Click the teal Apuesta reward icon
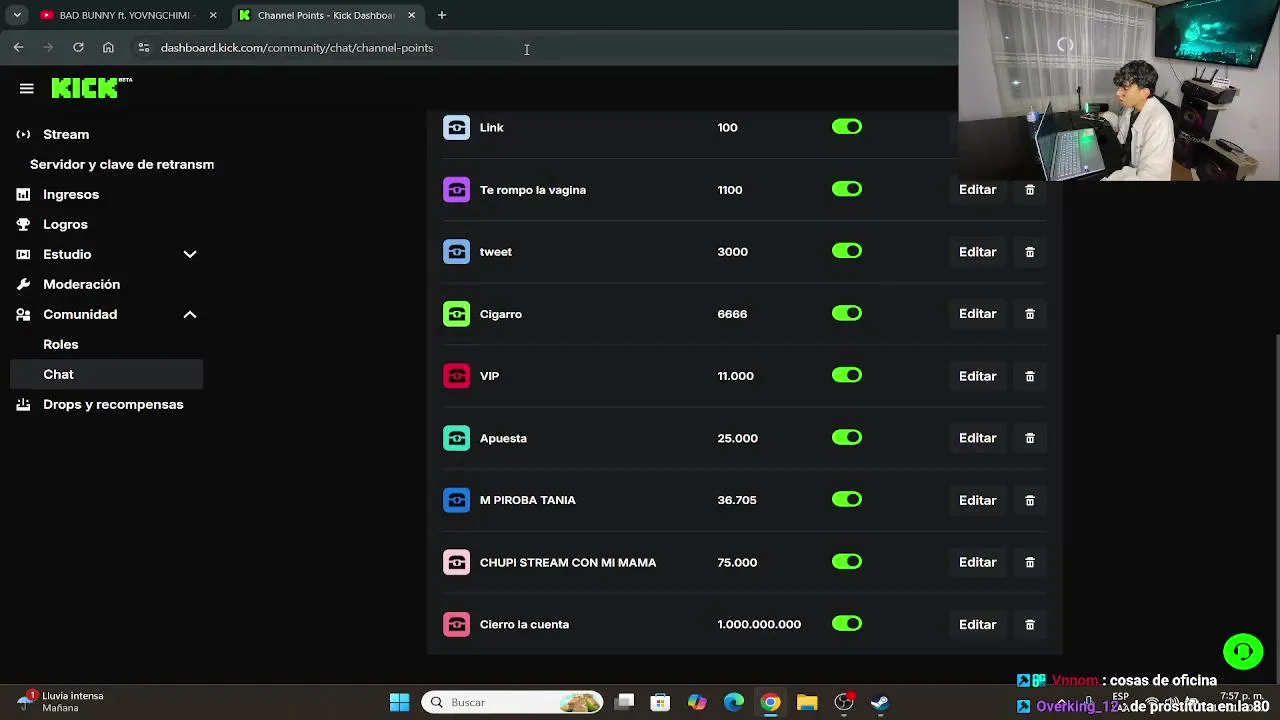 (x=456, y=438)
